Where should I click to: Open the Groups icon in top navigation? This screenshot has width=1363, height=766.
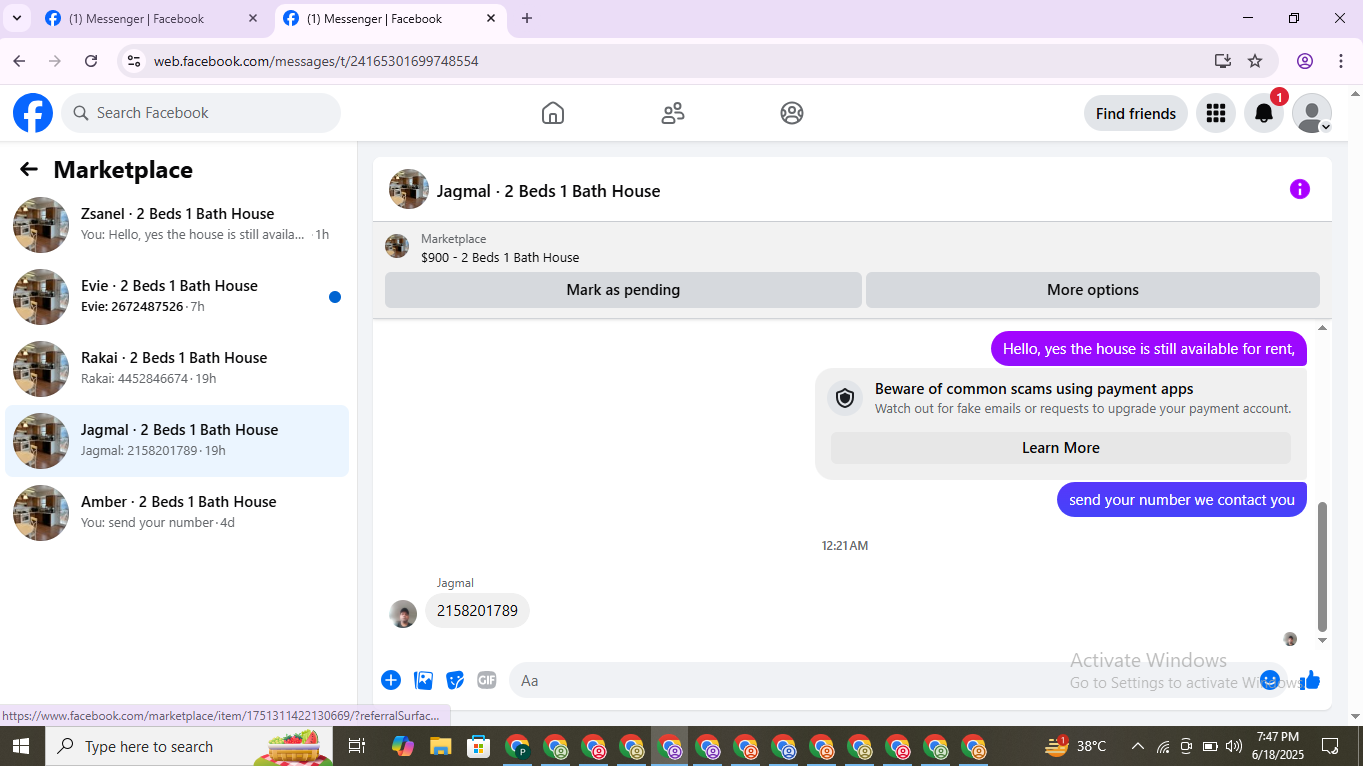coord(792,113)
